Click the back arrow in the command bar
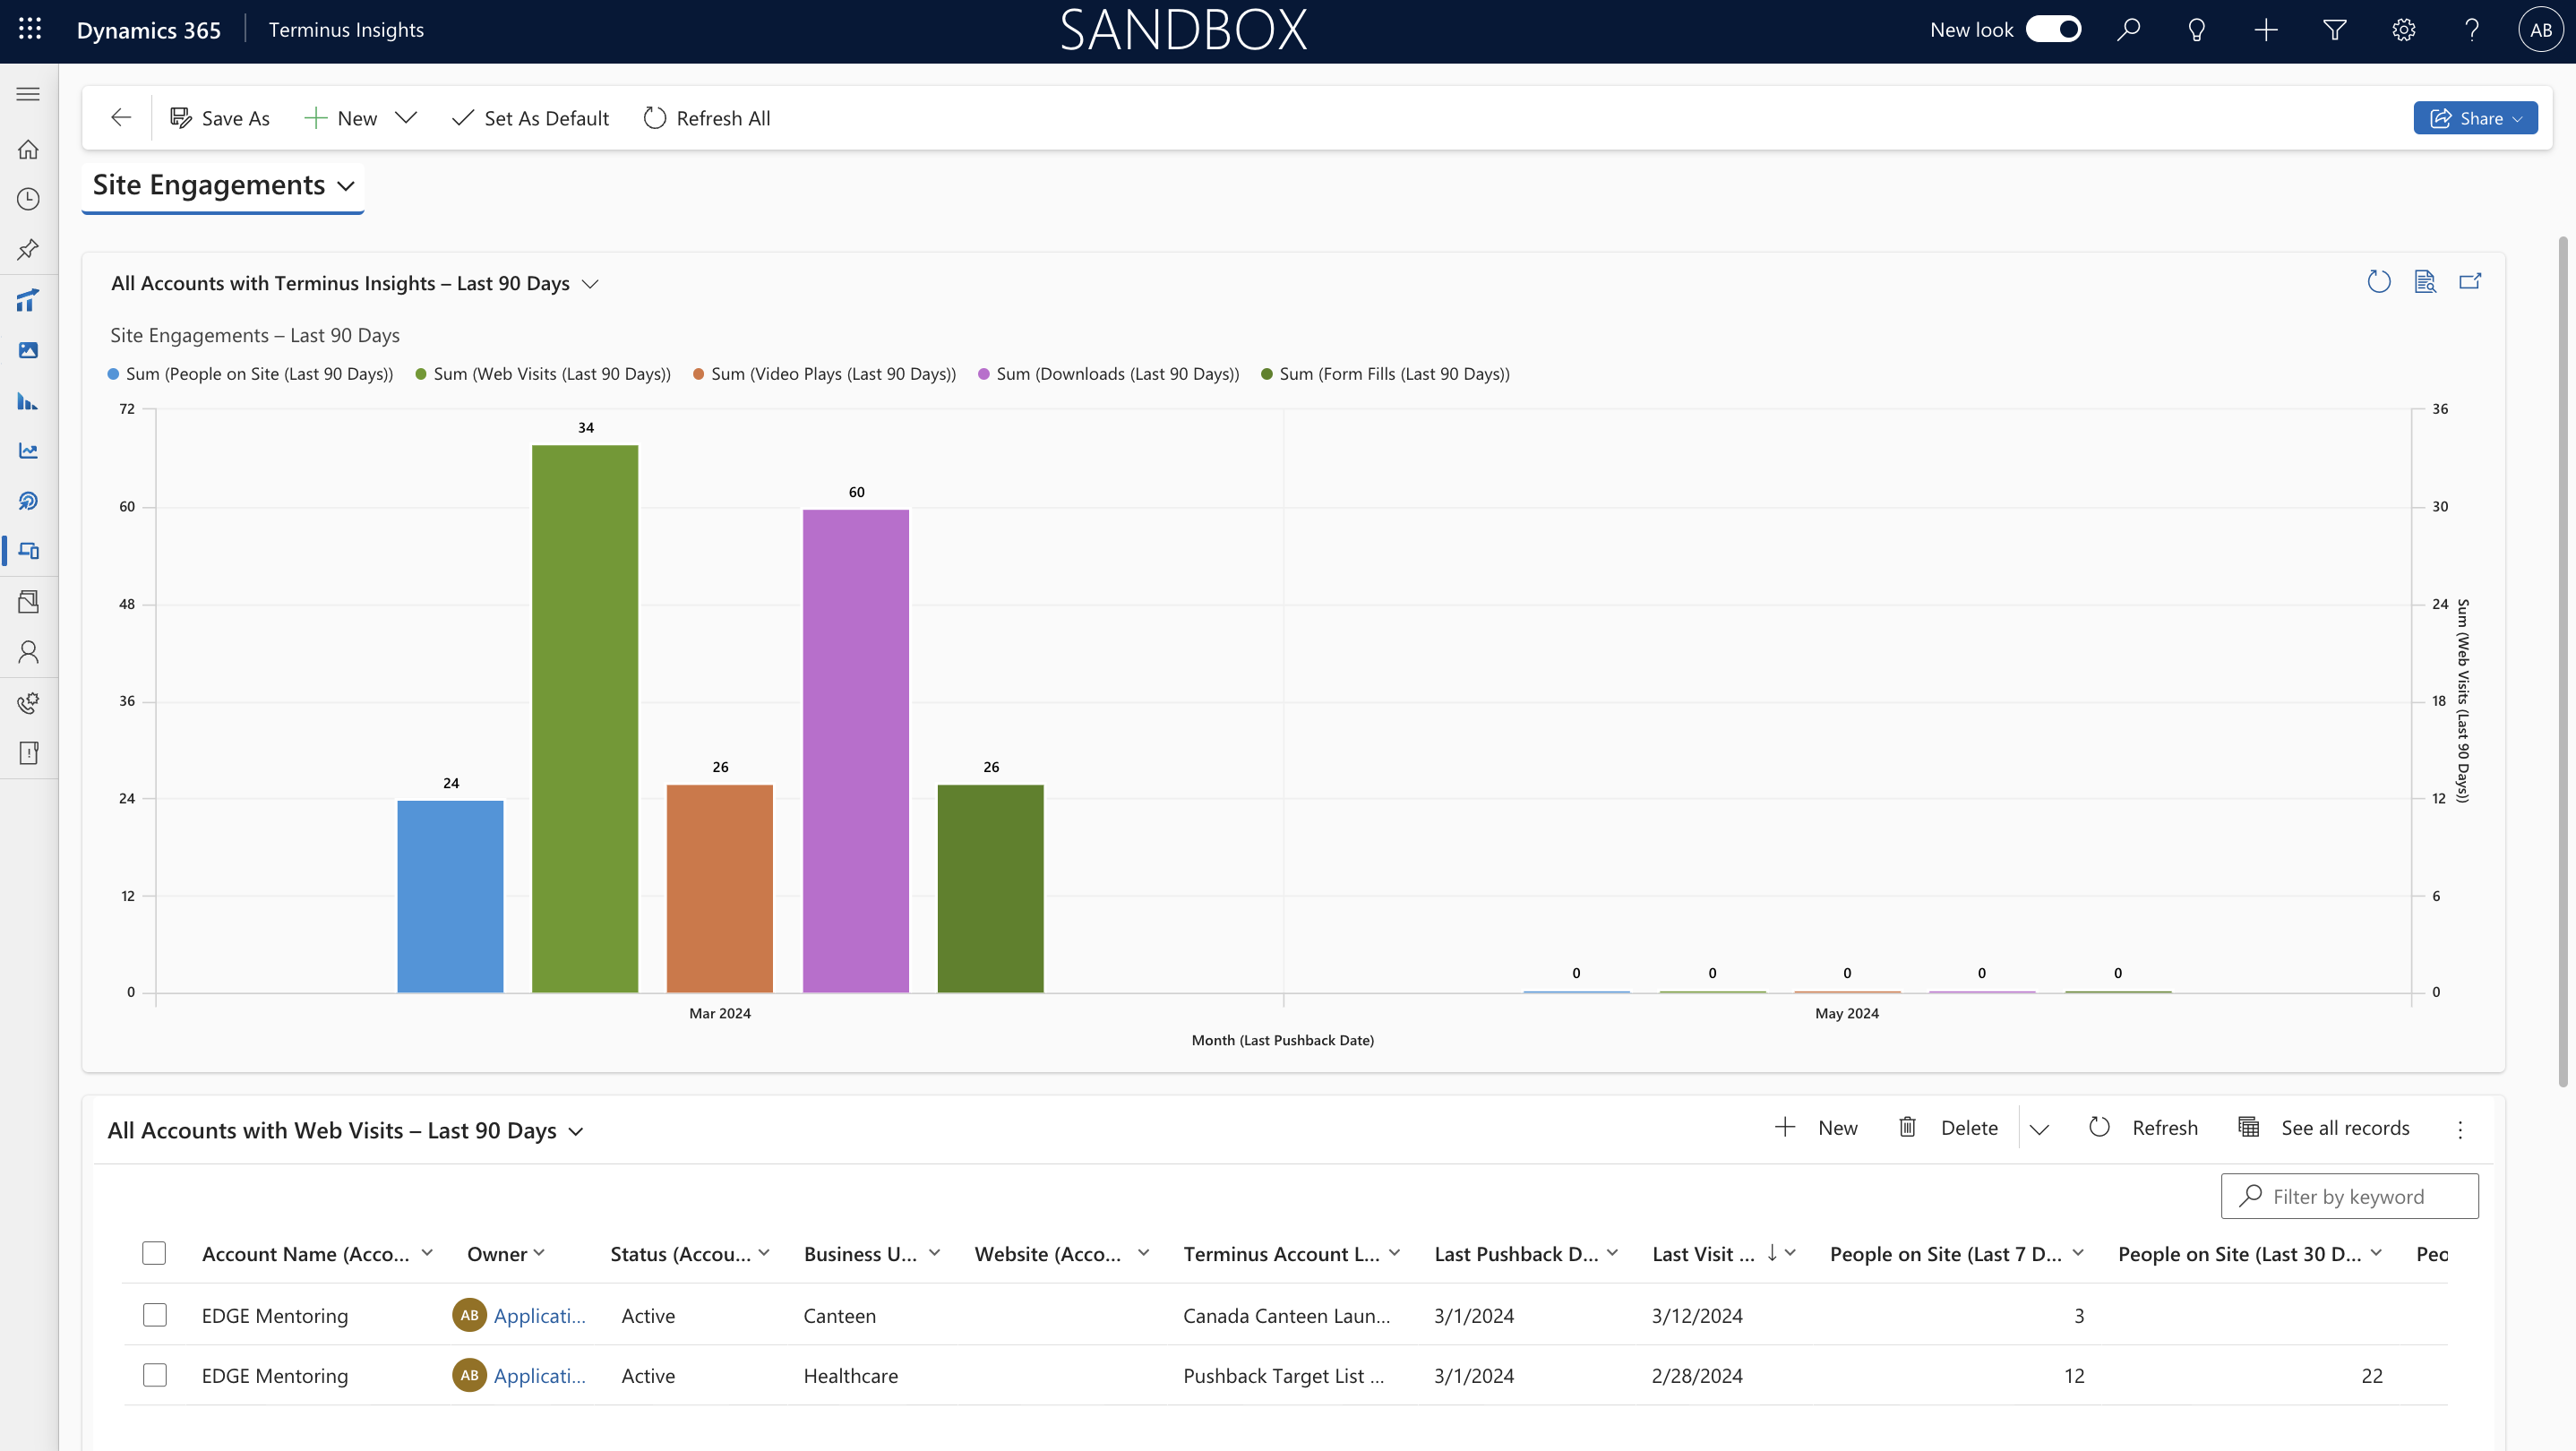The image size is (2576, 1451). tap(121, 118)
